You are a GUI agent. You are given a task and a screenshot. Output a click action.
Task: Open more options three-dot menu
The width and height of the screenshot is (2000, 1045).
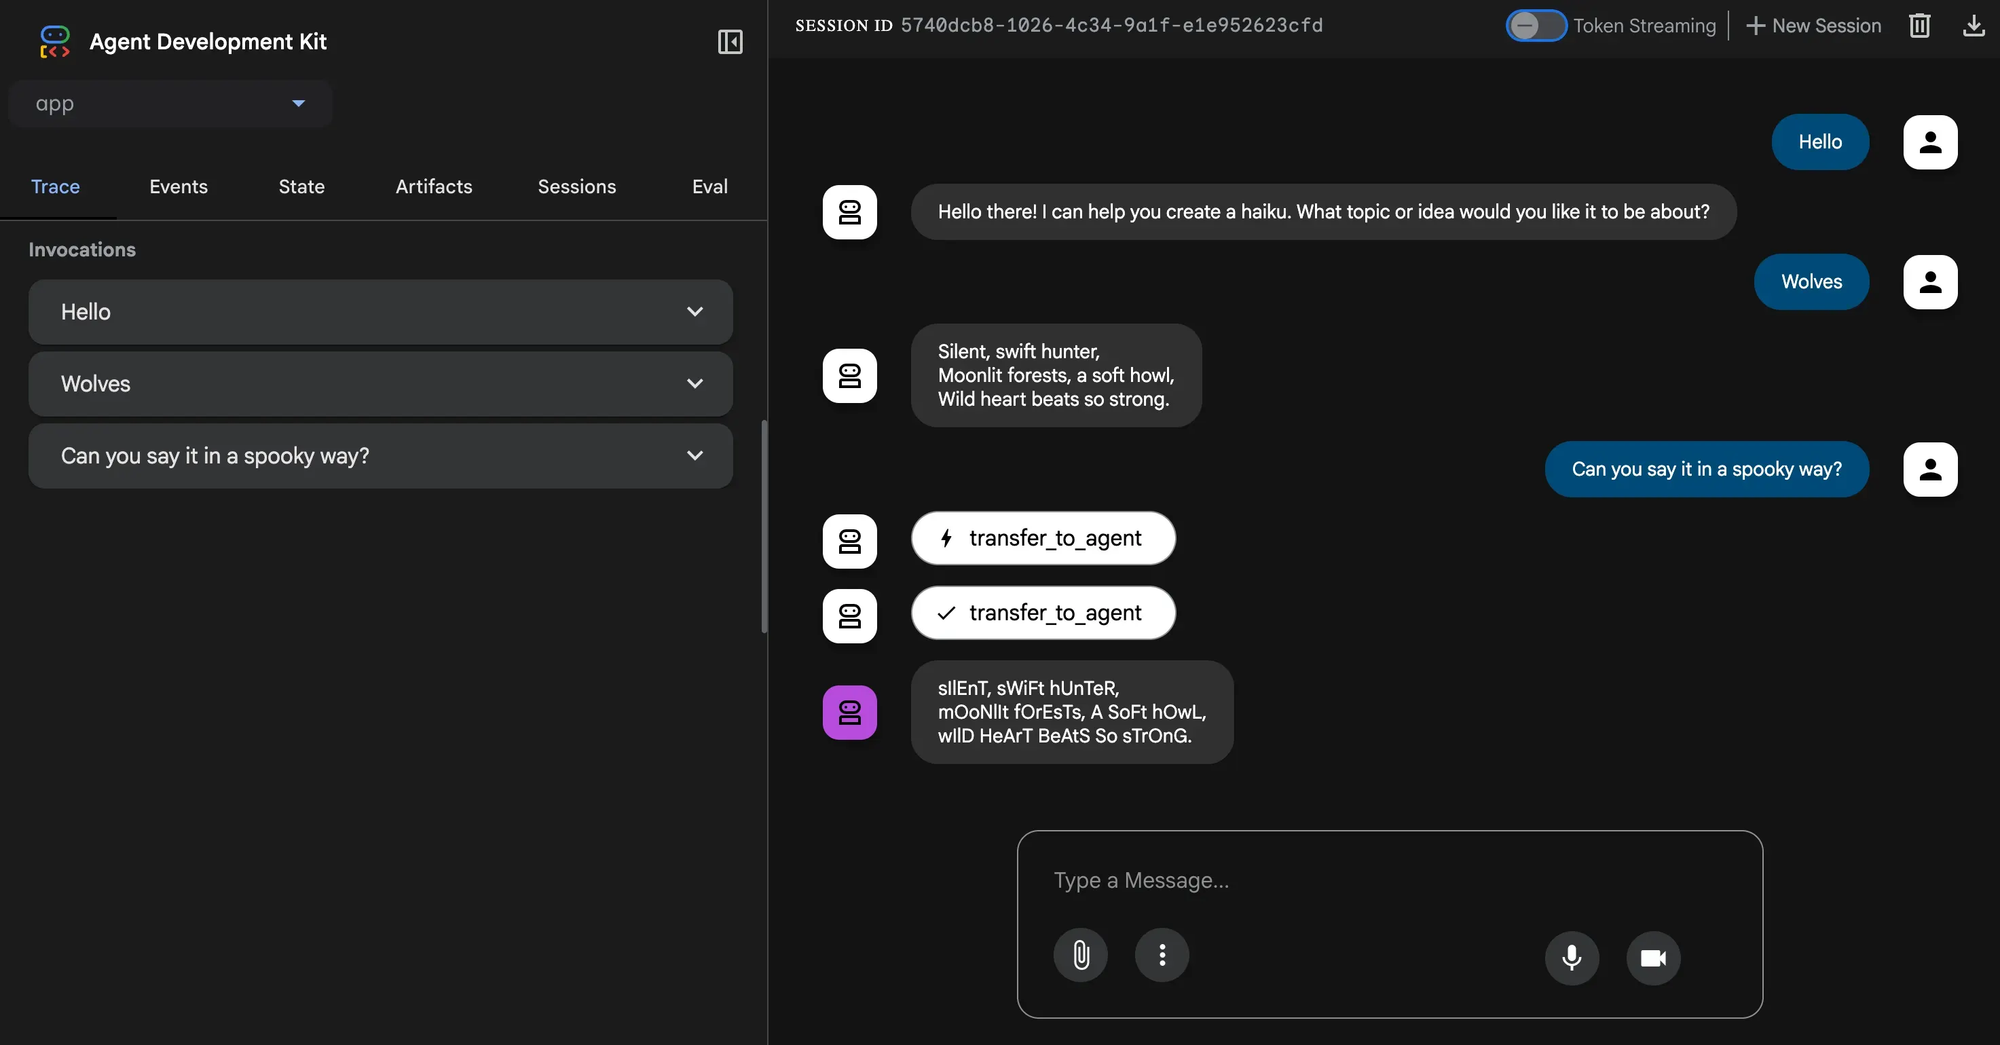point(1161,955)
